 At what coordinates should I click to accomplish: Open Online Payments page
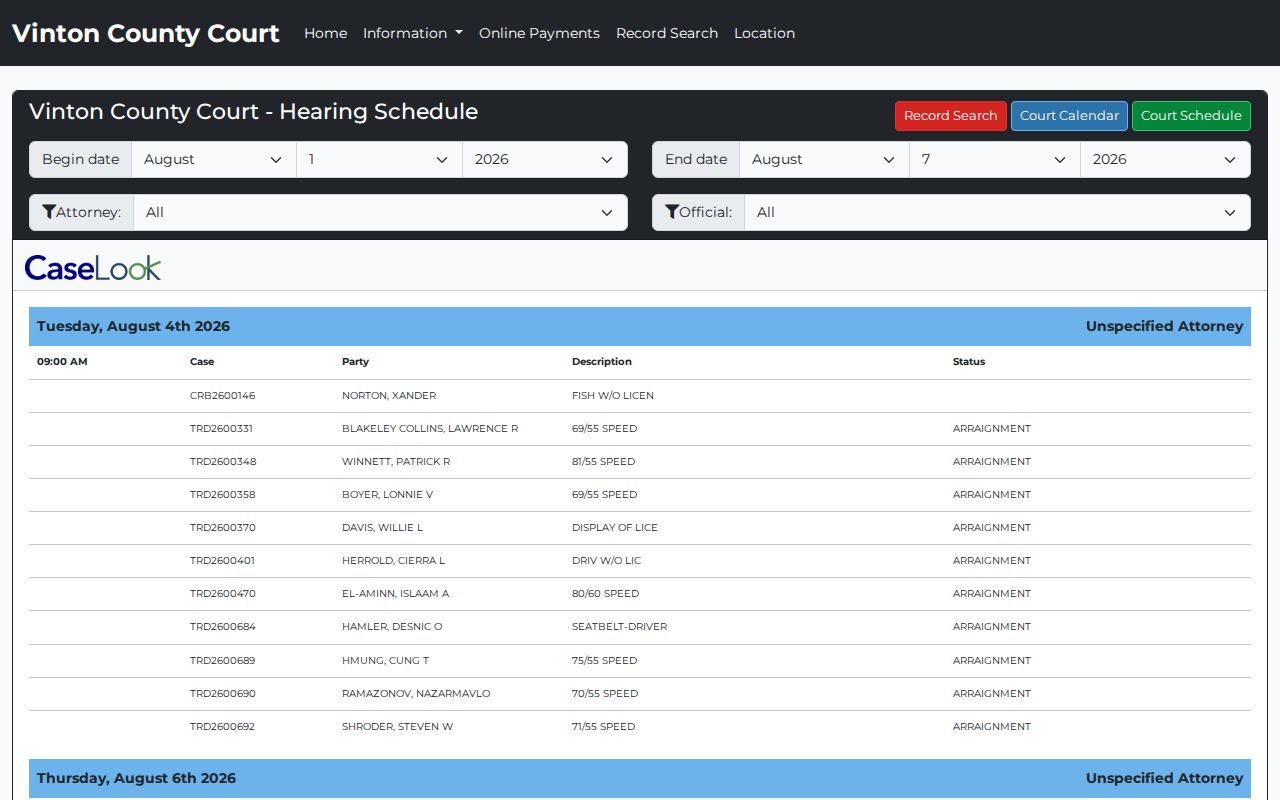click(x=539, y=33)
